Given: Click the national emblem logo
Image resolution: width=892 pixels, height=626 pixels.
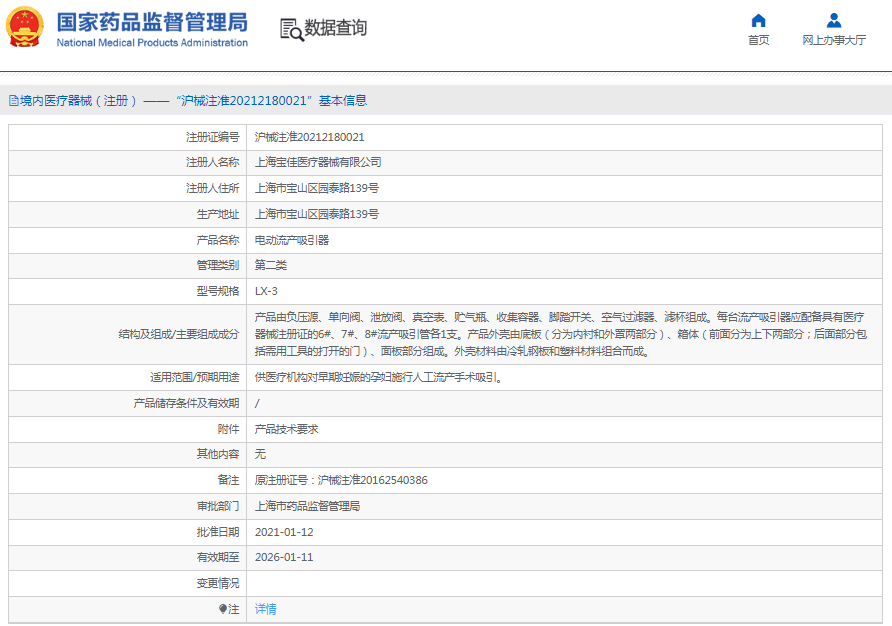Looking at the screenshot, I should (x=26, y=27).
